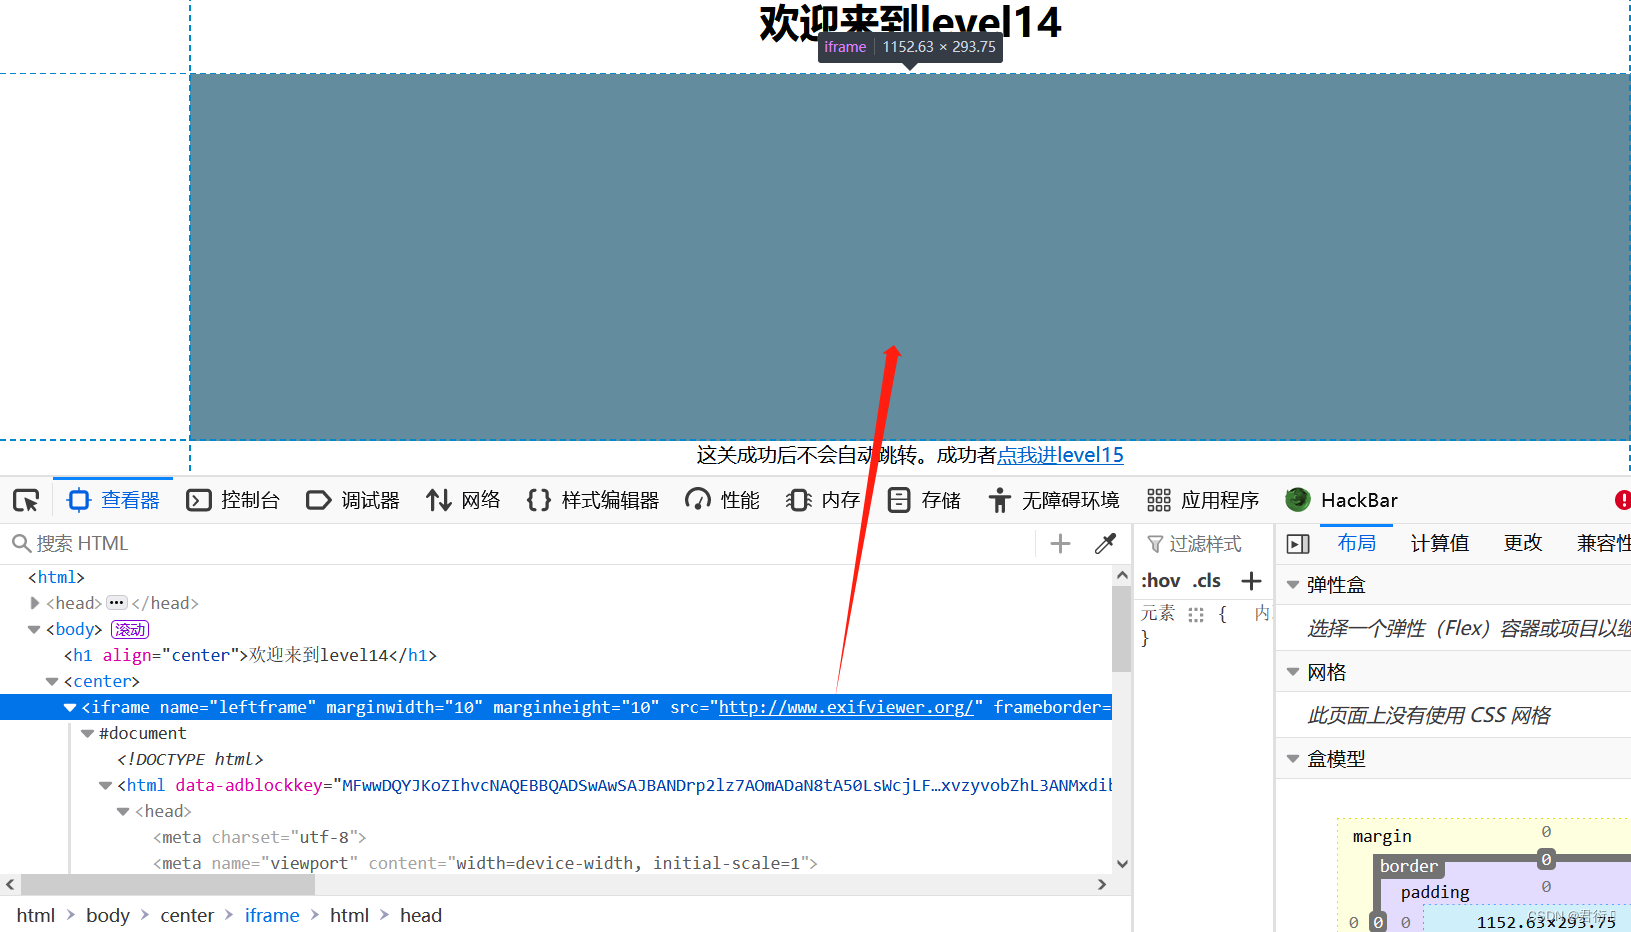Click the horizontal scrollbar right arrow
This screenshot has height=932, width=1631.
1102,884
